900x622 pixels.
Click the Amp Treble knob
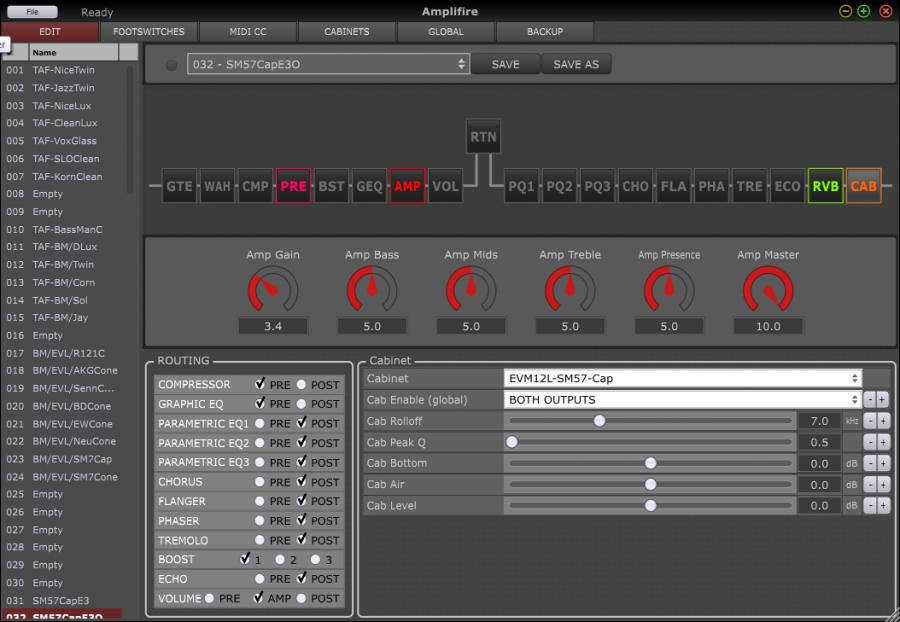(x=570, y=290)
